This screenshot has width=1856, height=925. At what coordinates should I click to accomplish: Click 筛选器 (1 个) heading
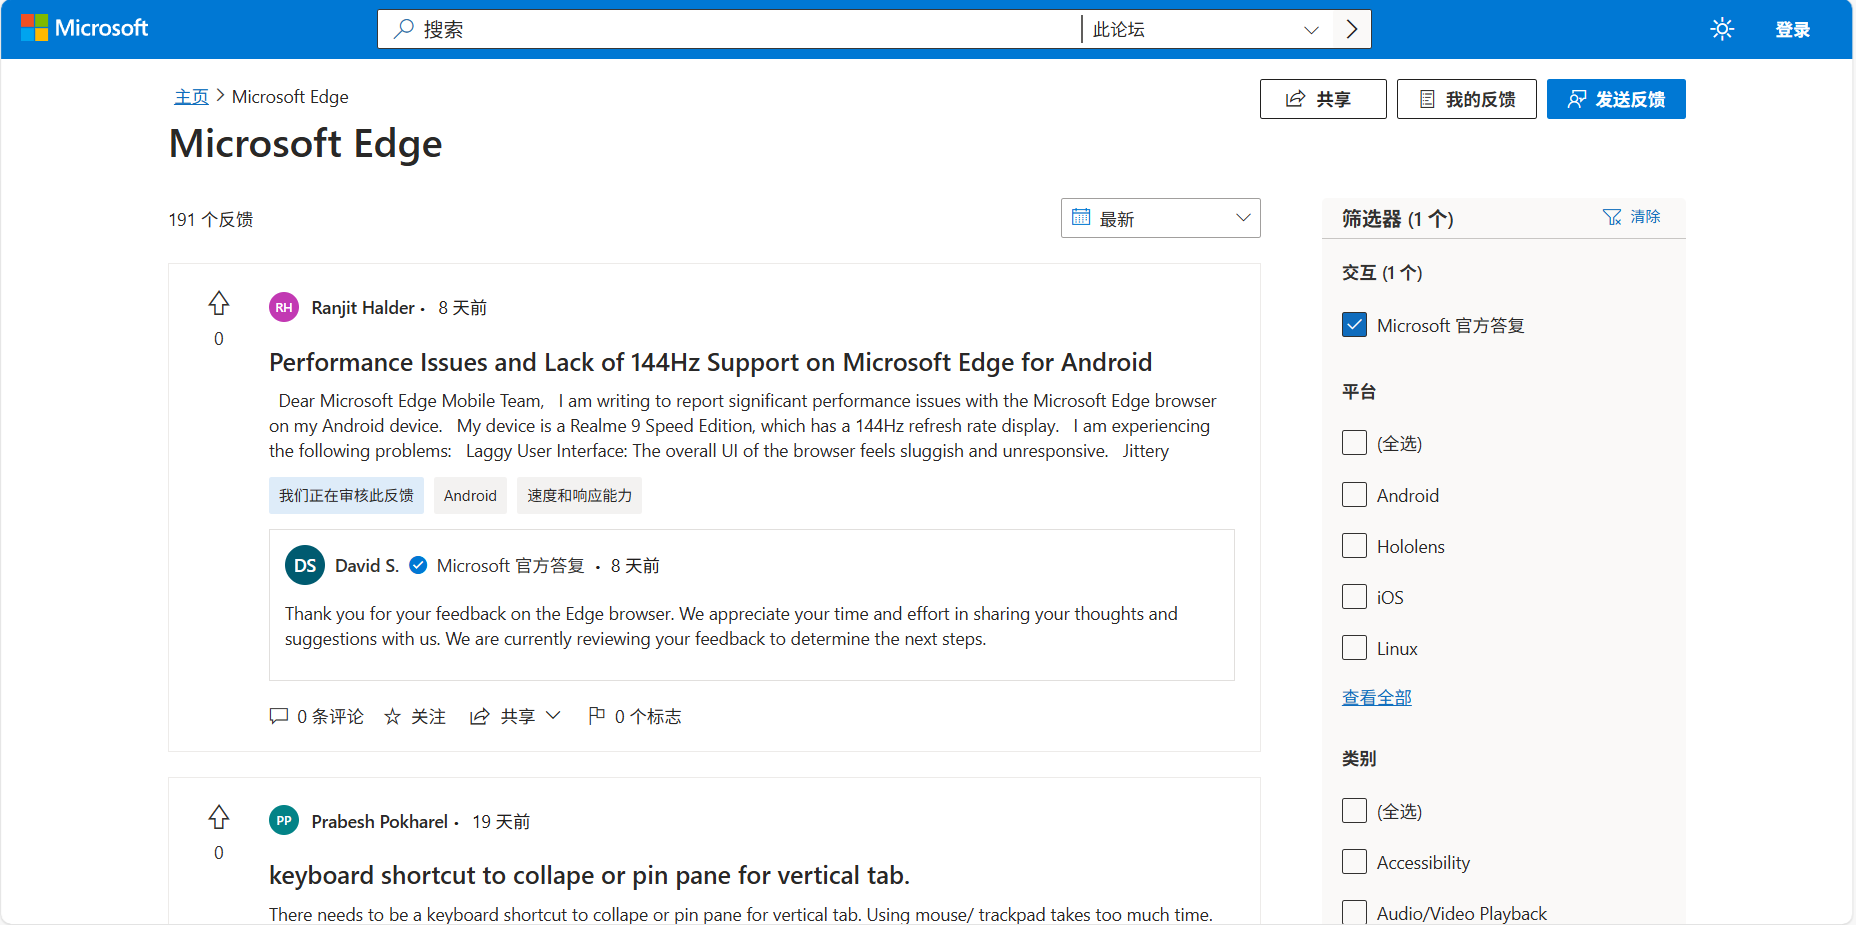click(1397, 218)
